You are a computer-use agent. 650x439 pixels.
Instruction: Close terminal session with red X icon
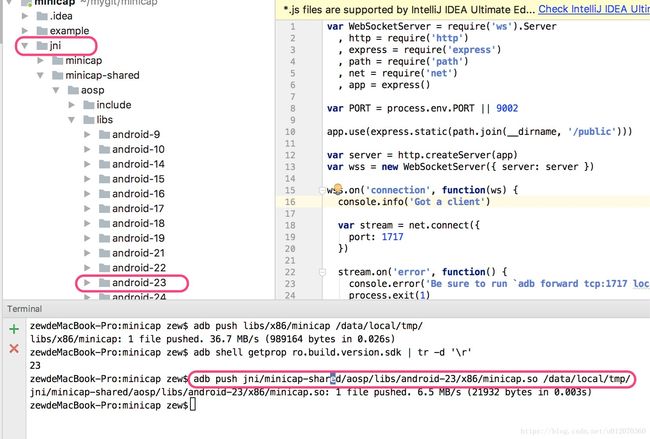coord(14,349)
